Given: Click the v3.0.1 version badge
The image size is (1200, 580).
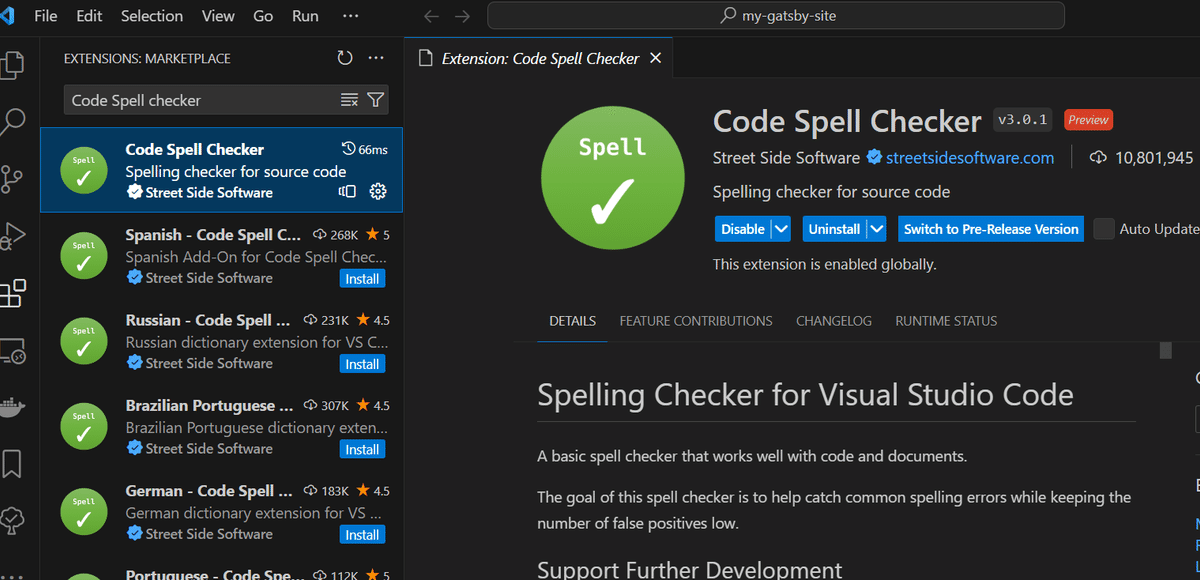Looking at the screenshot, I should pyautogui.click(x=1022, y=120).
